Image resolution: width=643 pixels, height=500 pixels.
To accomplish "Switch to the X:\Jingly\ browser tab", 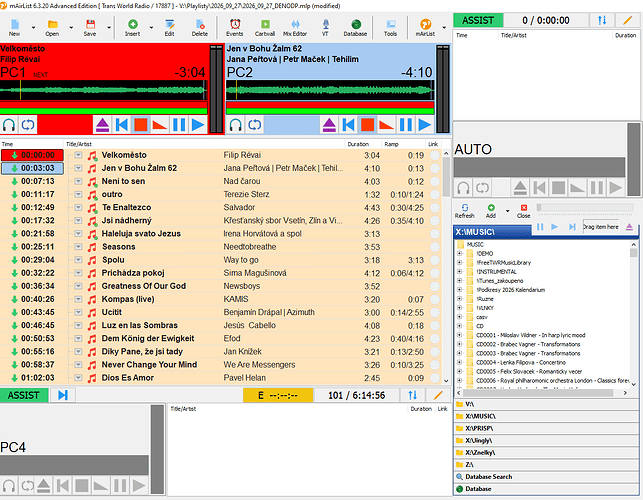I will point(546,441).
